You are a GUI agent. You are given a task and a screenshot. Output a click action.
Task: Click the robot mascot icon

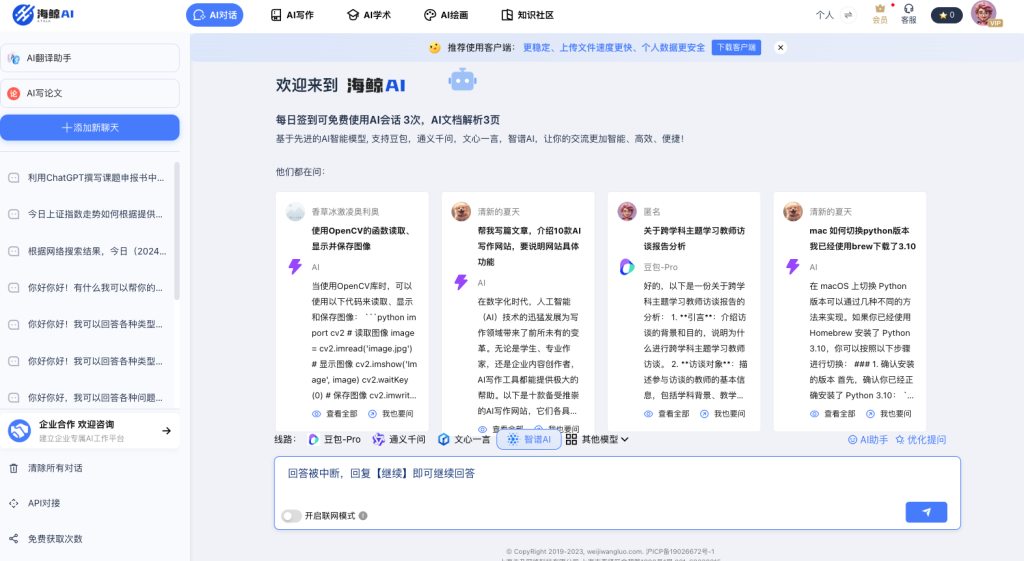pyautogui.click(x=462, y=80)
